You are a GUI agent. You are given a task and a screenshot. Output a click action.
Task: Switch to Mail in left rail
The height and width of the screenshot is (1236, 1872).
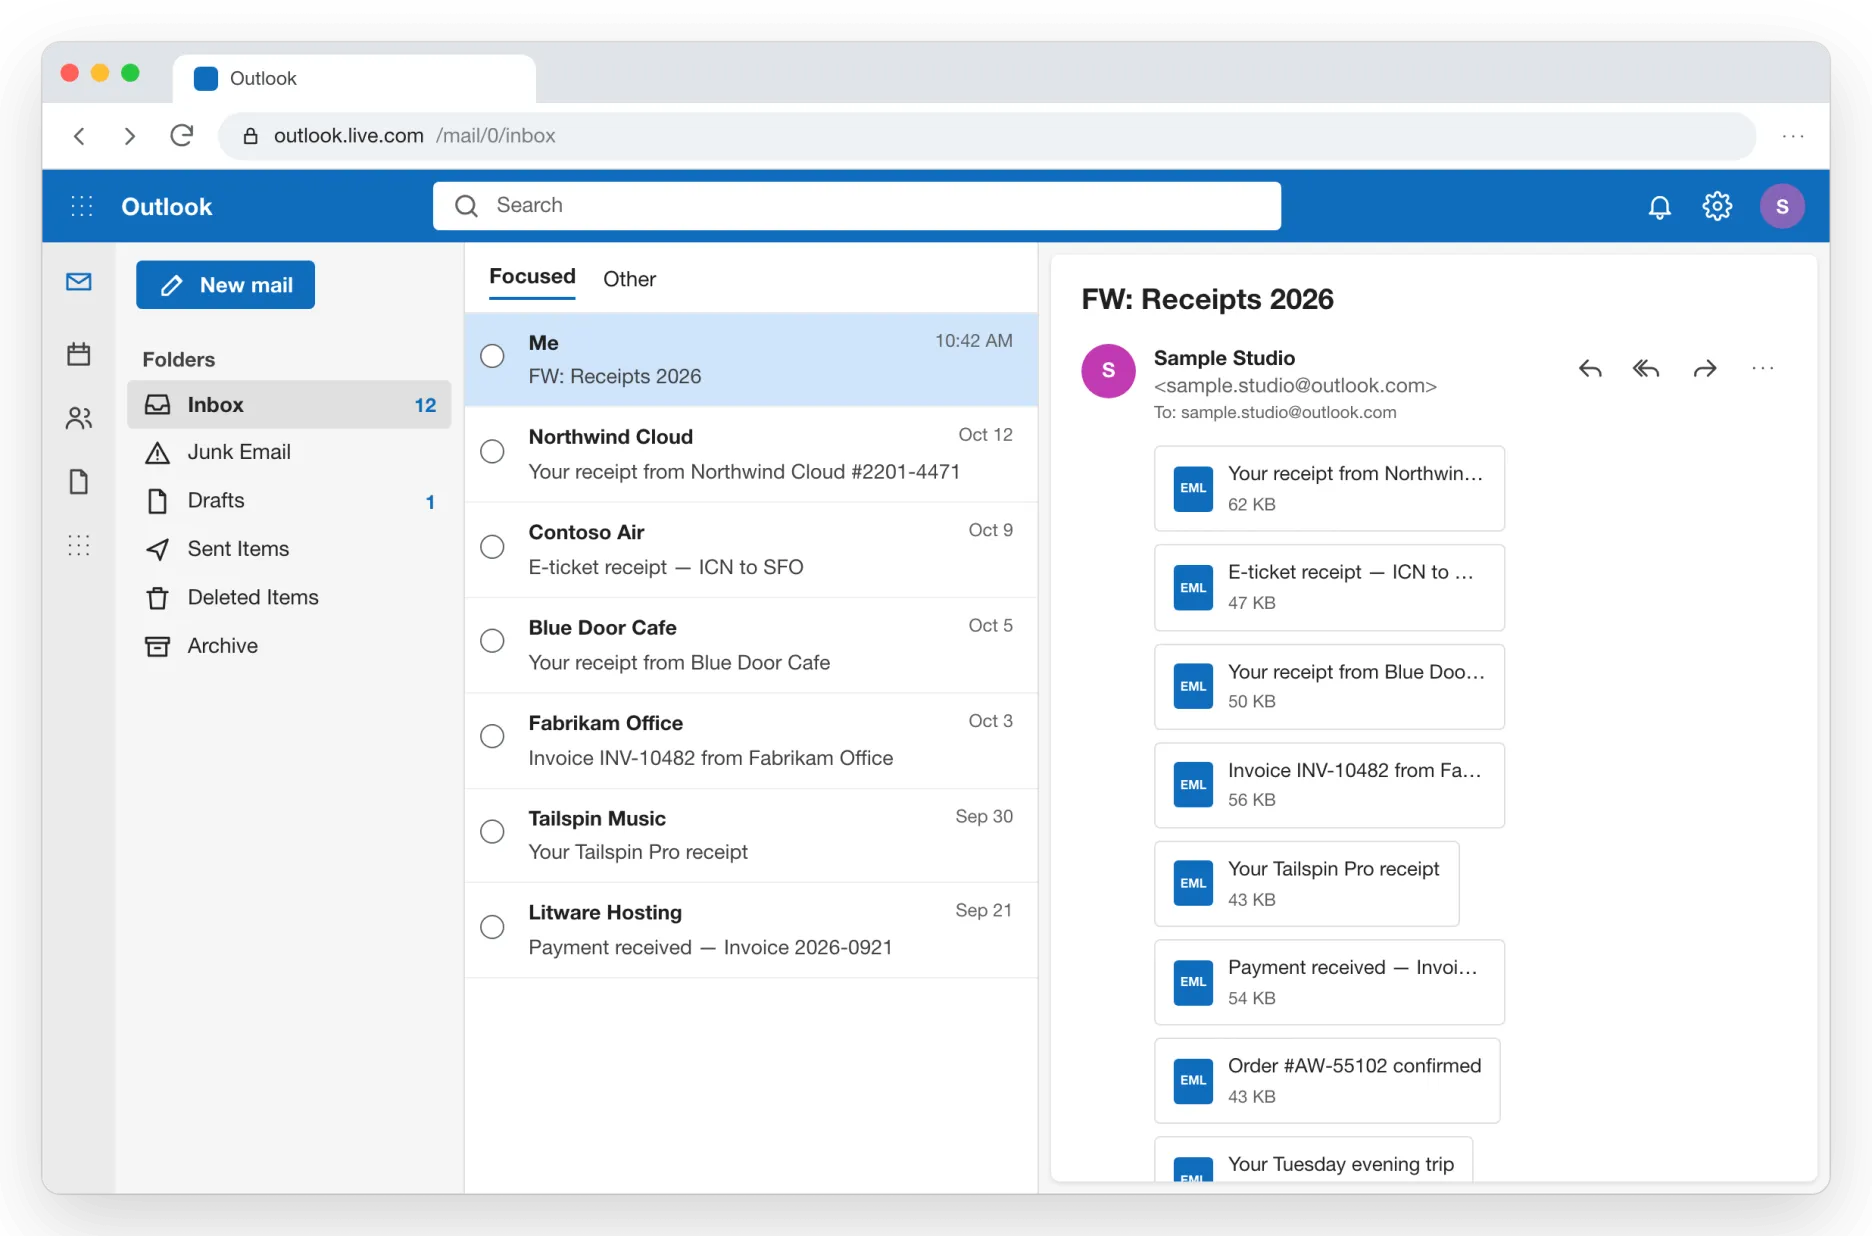[x=79, y=282]
